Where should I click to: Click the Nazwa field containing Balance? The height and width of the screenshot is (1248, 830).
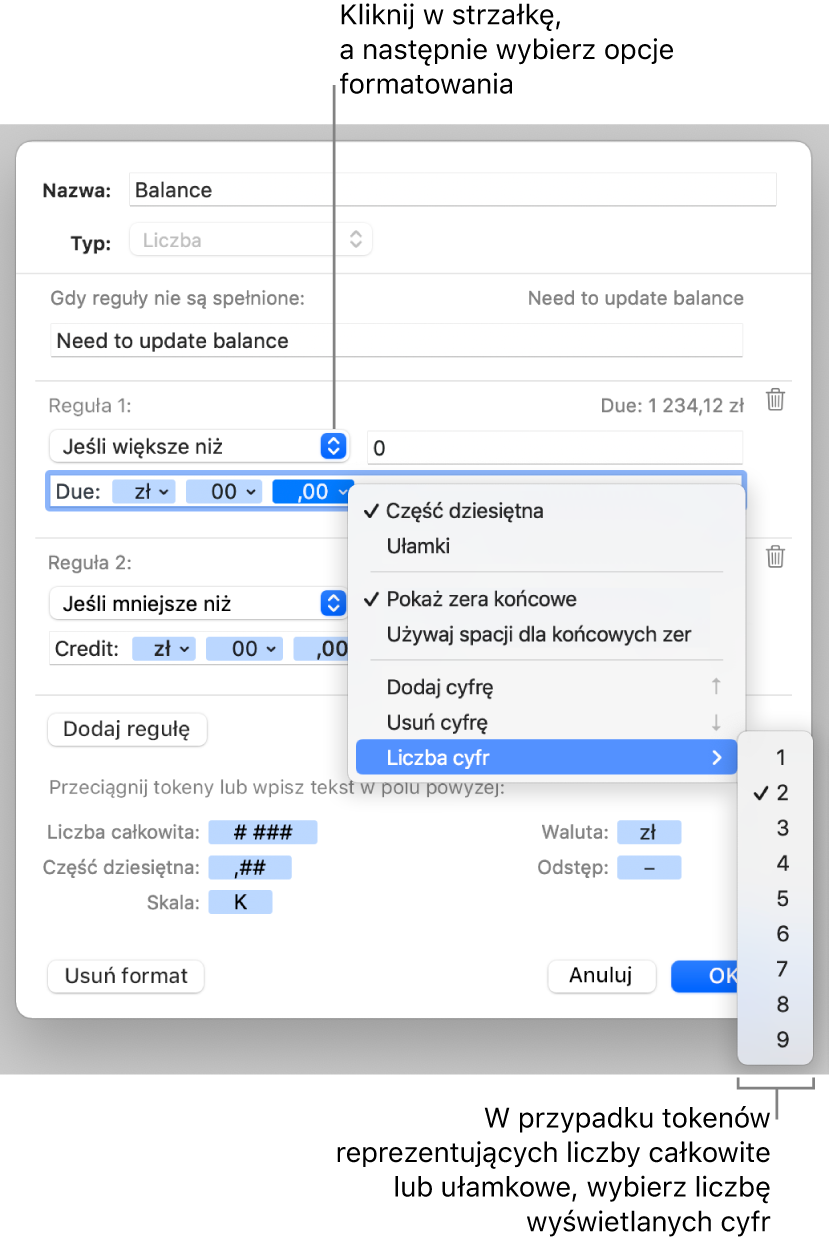pyautogui.click(x=453, y=190)
